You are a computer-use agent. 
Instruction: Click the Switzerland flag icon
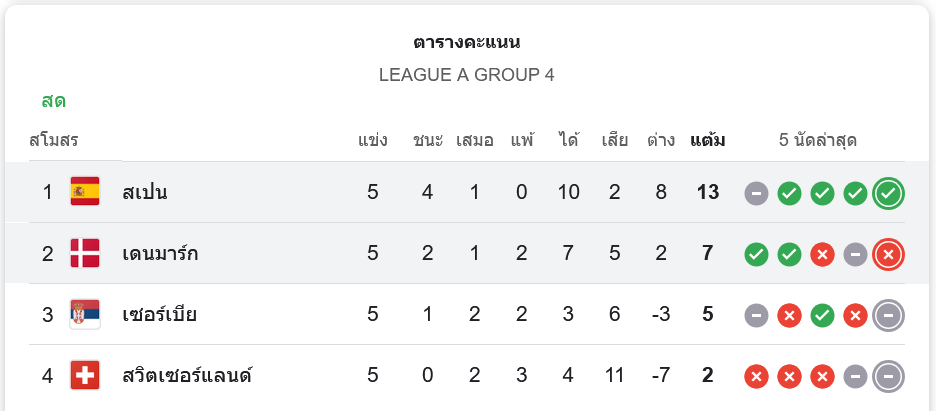pyautogui.click(x=85, y=376)
